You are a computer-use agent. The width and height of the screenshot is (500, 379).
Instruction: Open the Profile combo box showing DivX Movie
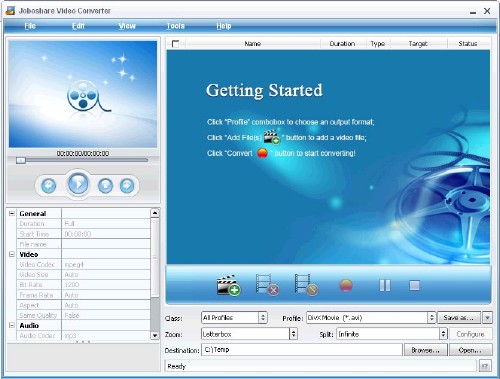(x=371, y=318)
